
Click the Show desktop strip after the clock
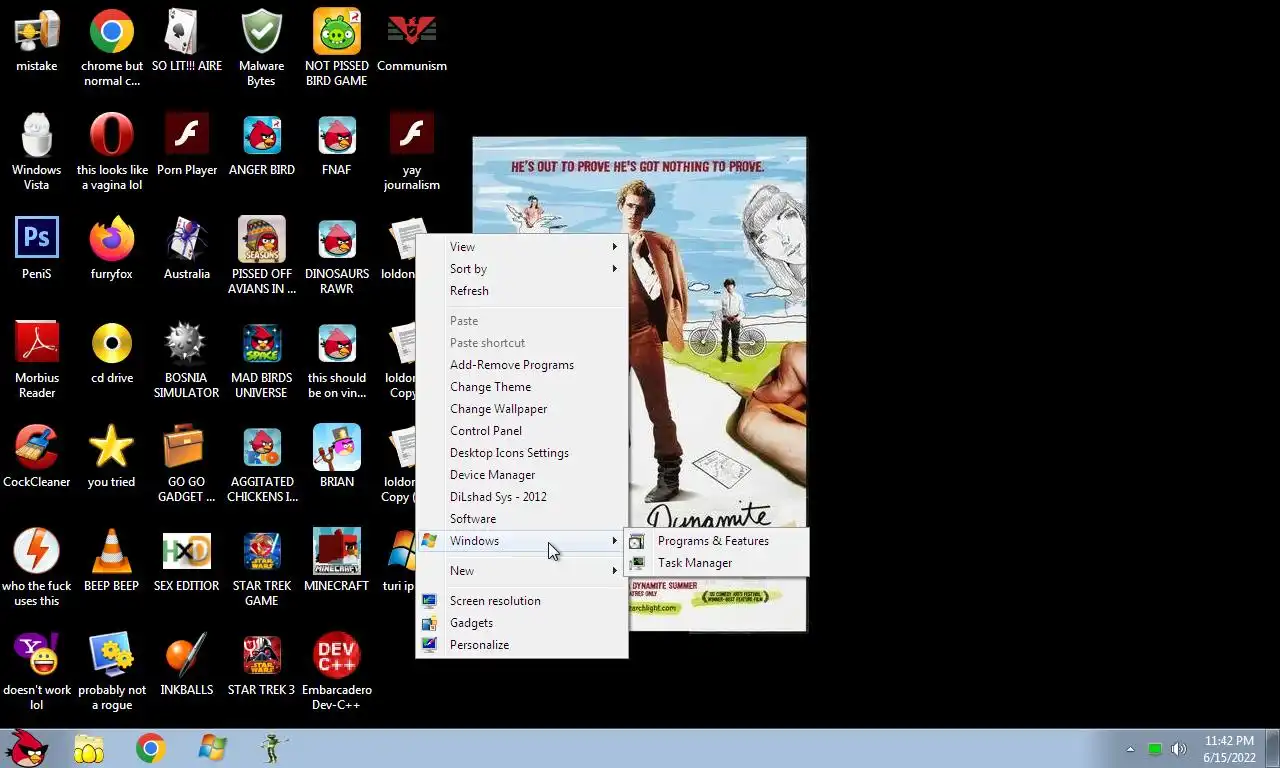[x=1272, y=748]
